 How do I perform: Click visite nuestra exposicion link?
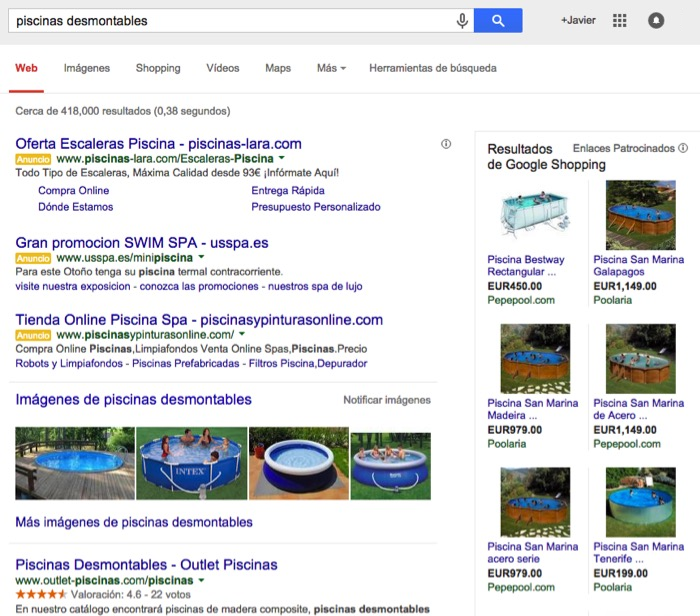pos(73,287)
